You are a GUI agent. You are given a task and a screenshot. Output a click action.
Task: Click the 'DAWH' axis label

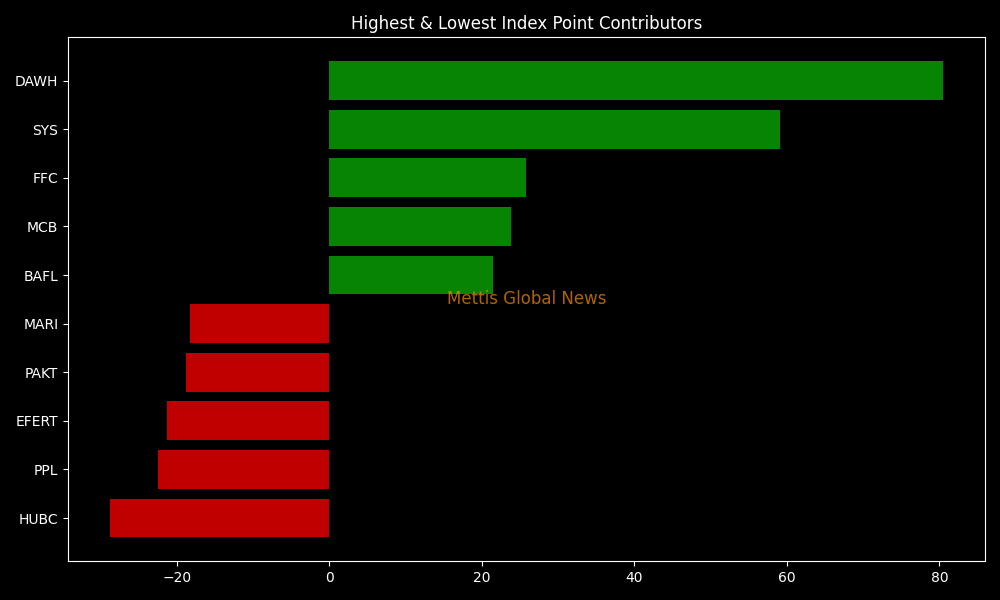[x=36, y=82]
